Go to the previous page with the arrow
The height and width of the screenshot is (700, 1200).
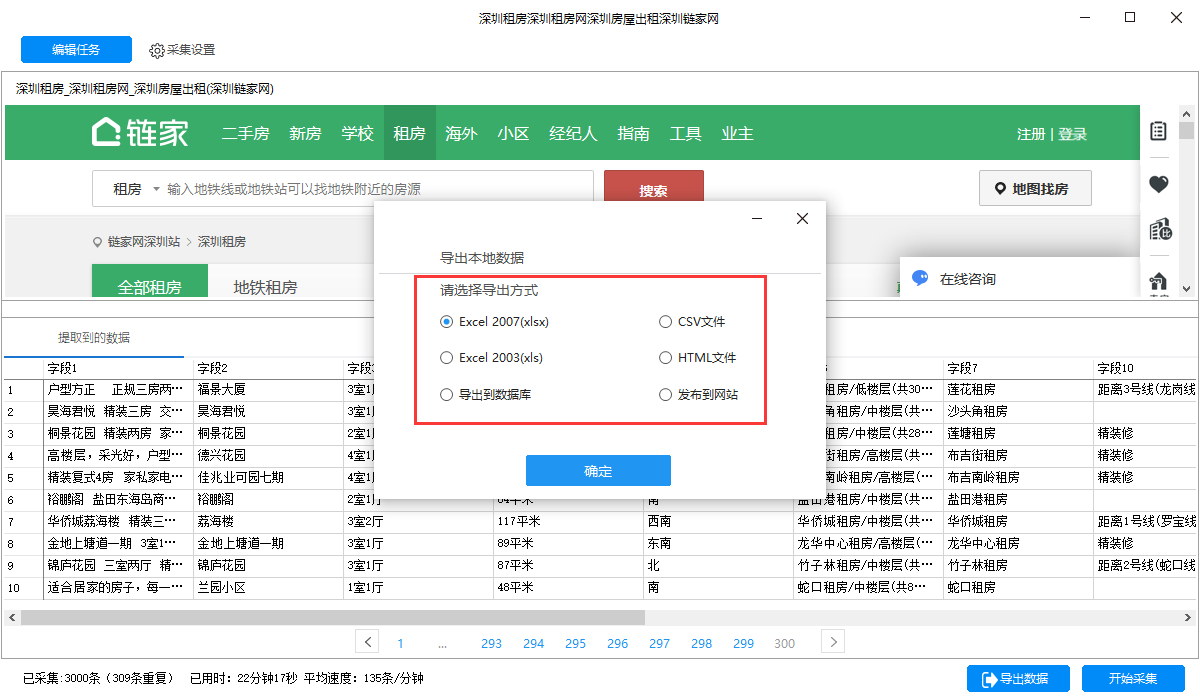coord(367,641)
